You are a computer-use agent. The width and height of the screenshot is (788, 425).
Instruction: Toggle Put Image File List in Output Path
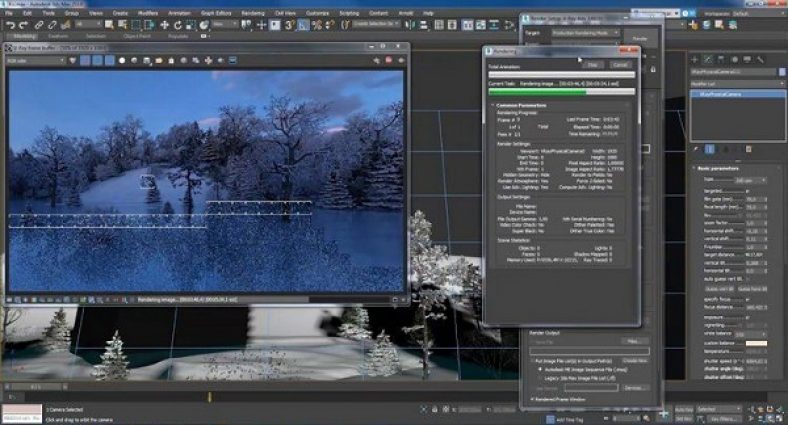(x=532, y=358)
